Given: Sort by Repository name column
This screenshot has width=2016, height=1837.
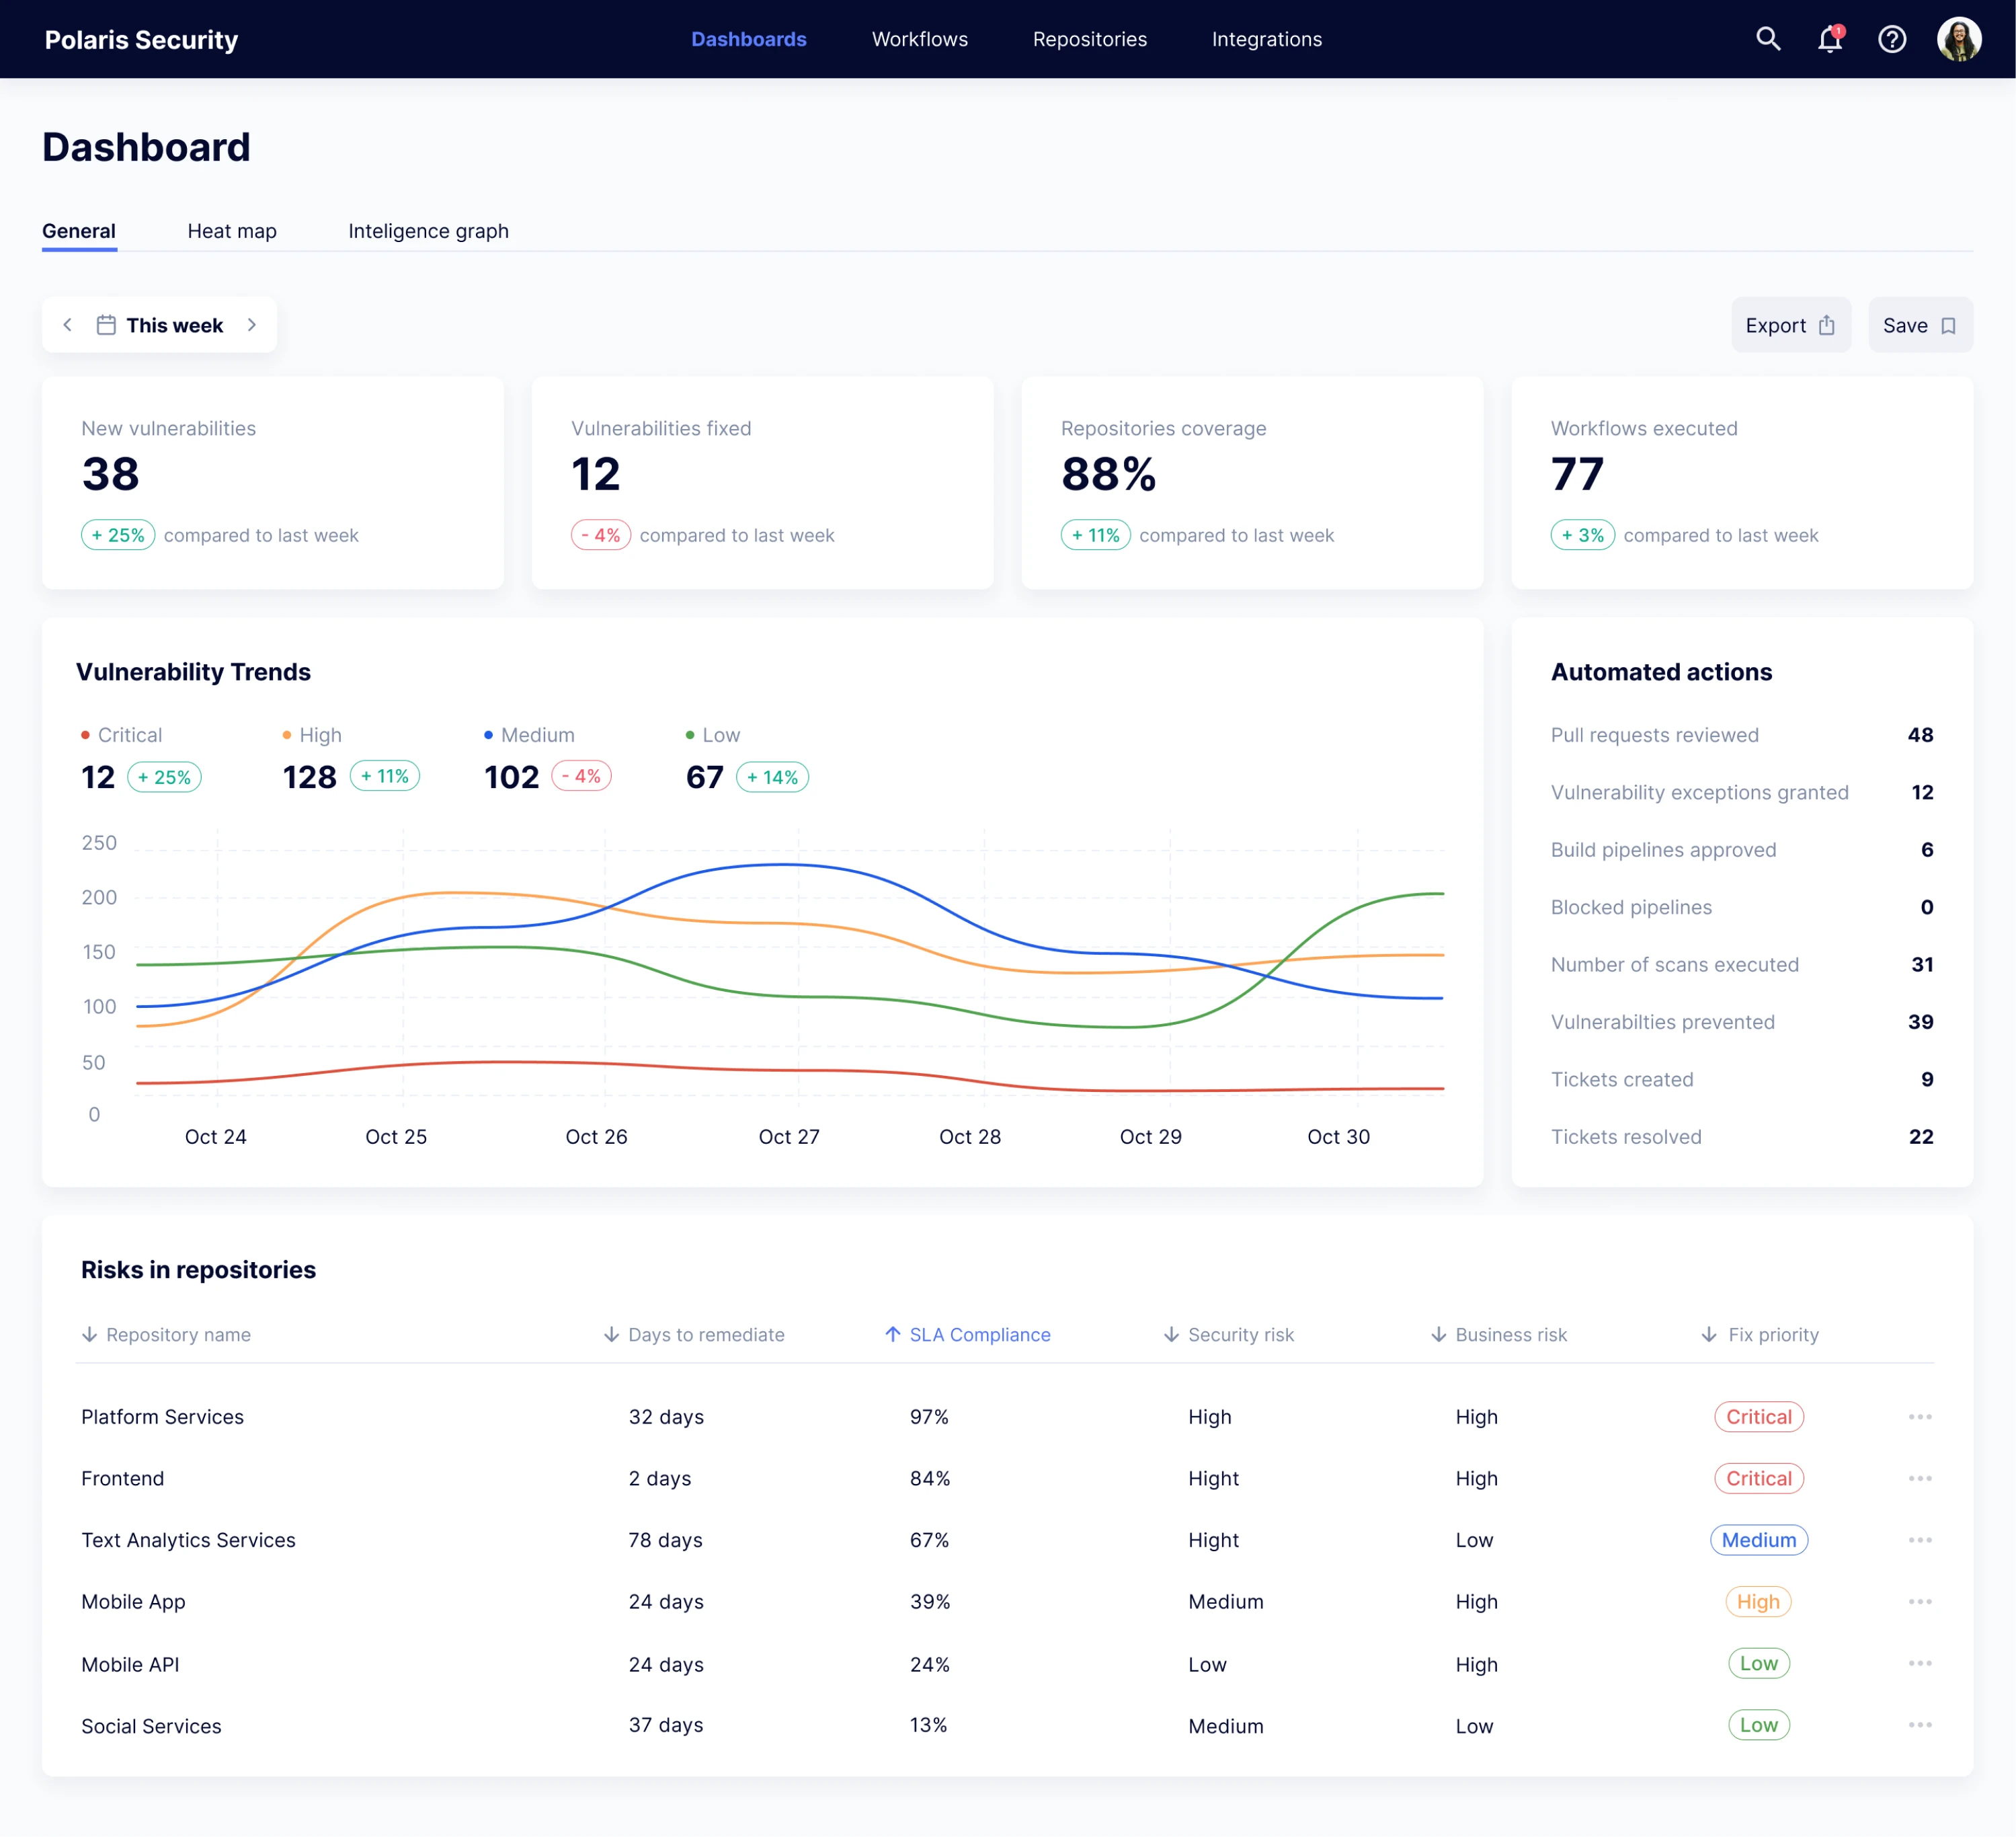Looking at the screenshot, I should point(166,1335).
